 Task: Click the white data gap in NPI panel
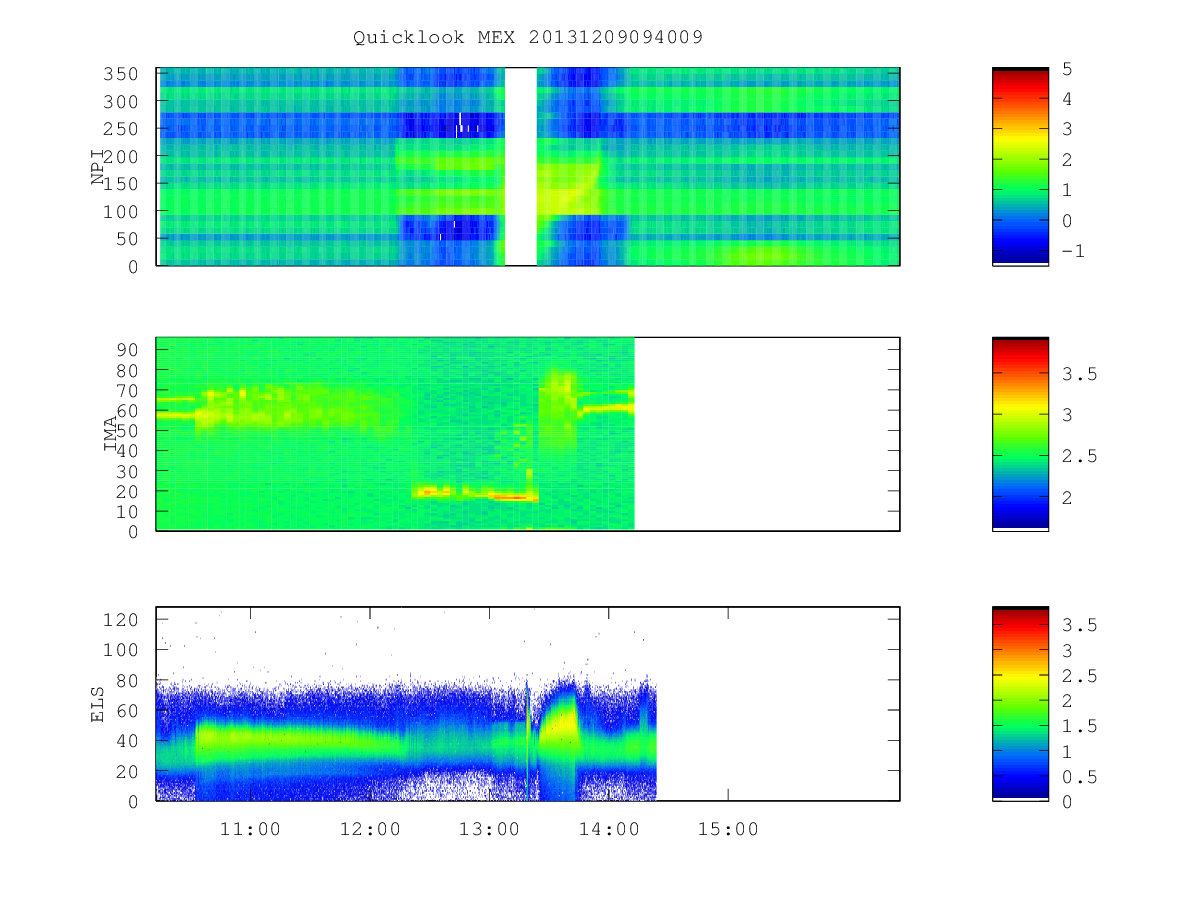click(521, 167)
